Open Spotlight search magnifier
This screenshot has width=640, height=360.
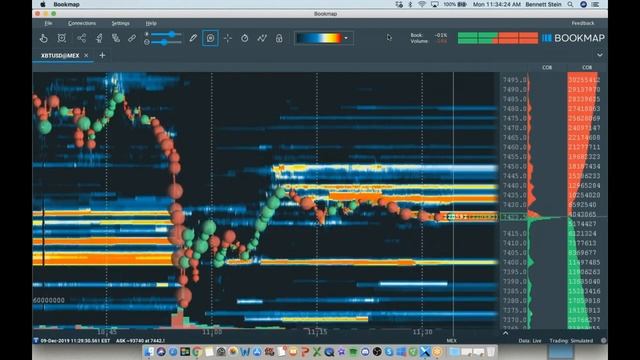570,4
